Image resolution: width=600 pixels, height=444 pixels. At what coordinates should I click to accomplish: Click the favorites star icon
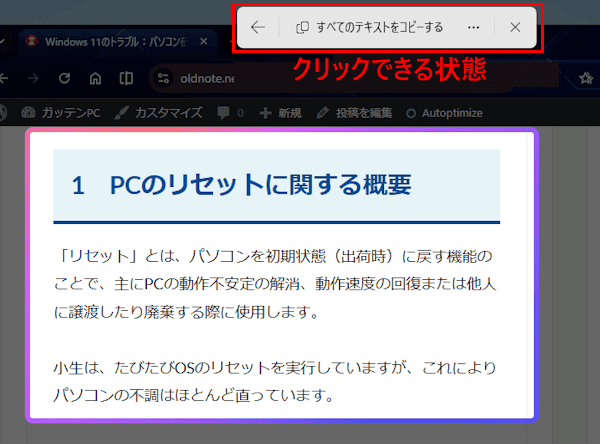(586, 78)
